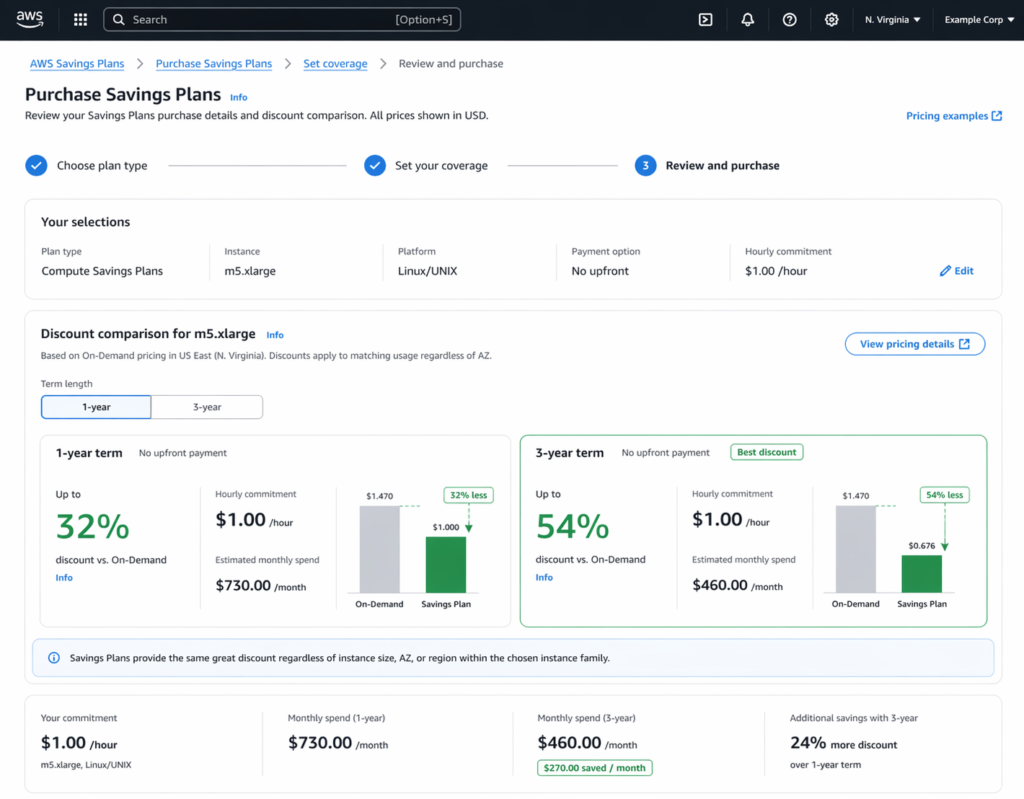This screenshot has height=799, width=1024.
Task: Open the help panel question icon
Action: pos(789,19)
